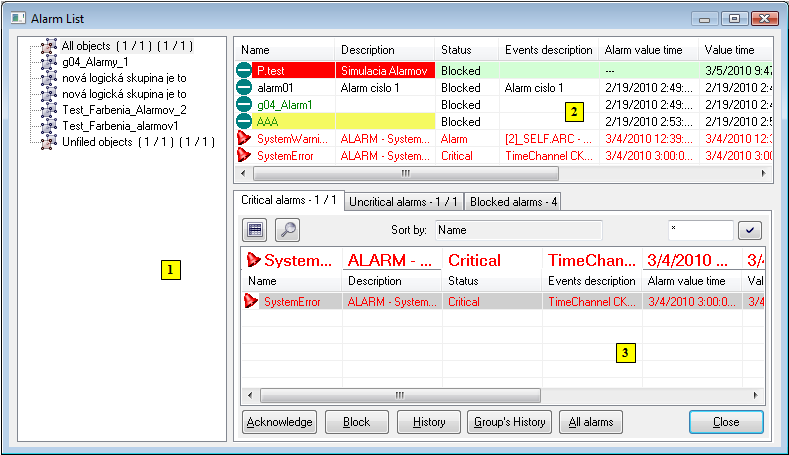Click the table view icon in alarm toolbar
The width and height of the screenshot is (789, 455).
click(256, 229)
